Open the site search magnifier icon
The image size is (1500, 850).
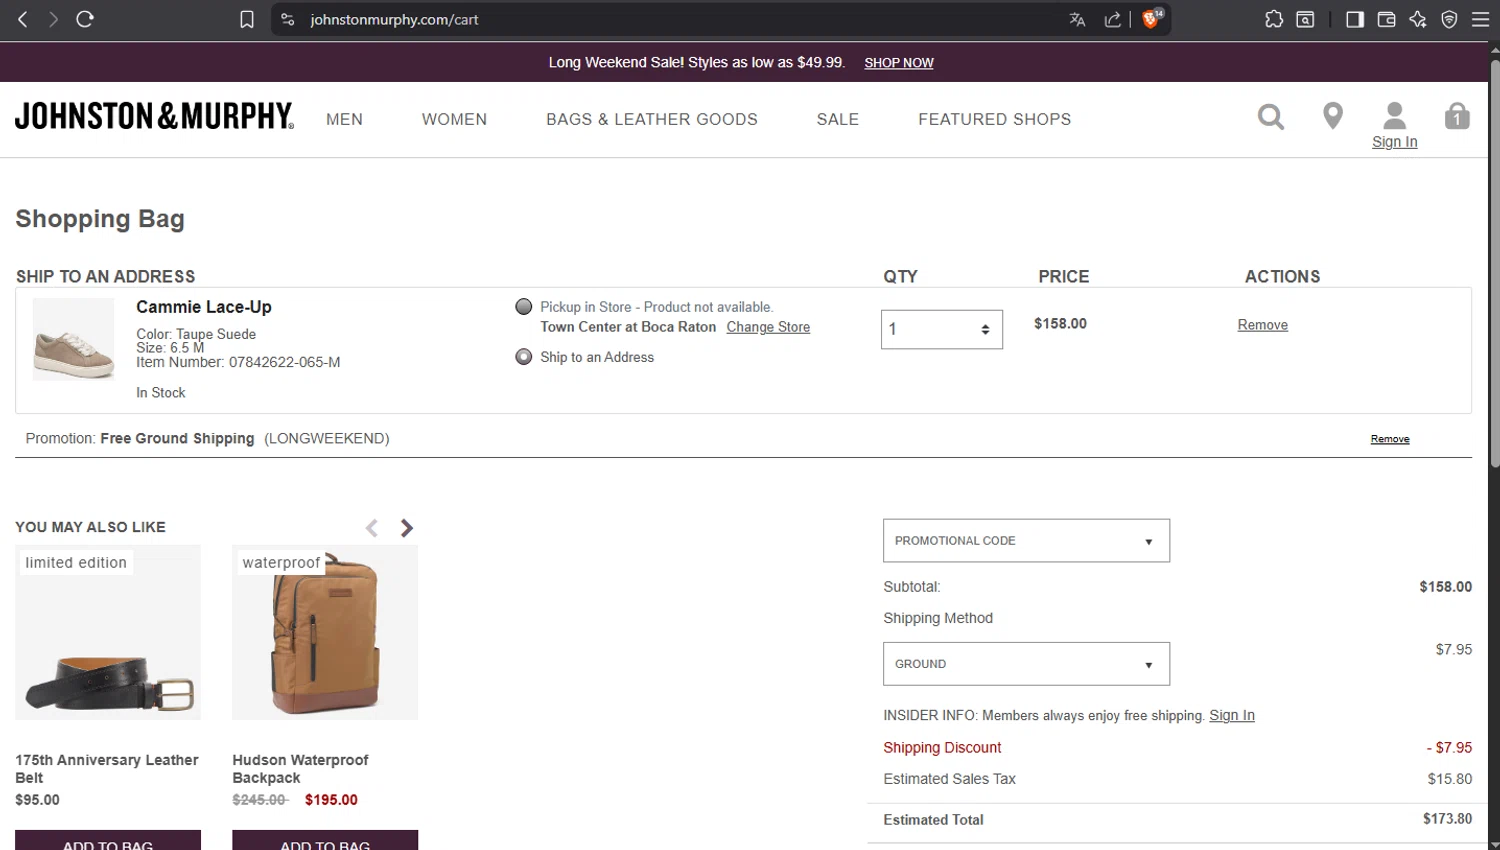[x=1271, y=117]
